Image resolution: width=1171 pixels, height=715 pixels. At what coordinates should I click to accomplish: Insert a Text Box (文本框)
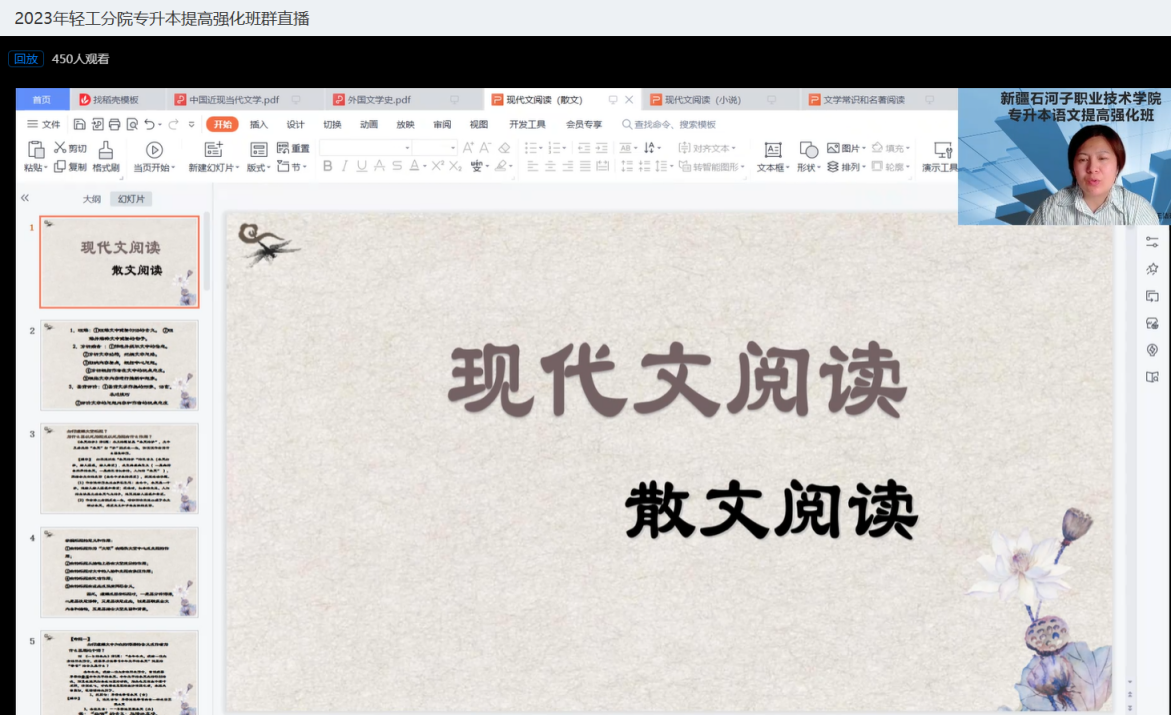coord(772,150)
